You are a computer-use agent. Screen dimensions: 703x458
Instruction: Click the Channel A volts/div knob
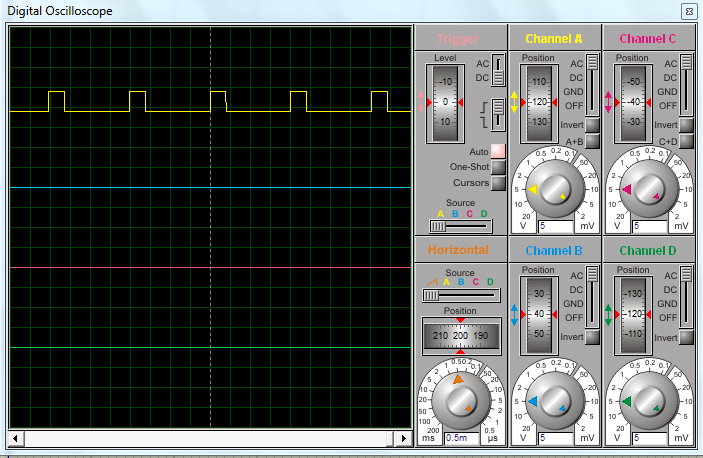click(555, 189)
